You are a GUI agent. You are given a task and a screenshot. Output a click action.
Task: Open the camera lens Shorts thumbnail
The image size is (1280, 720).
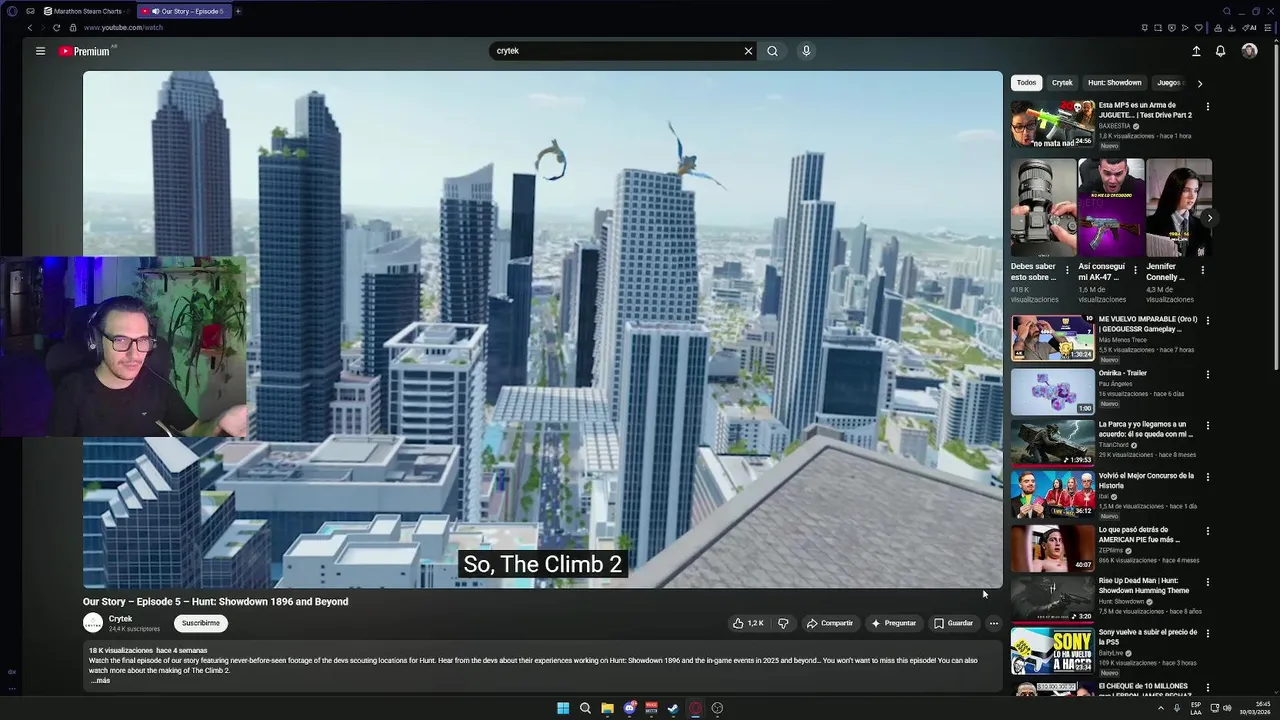point(1043,207)
